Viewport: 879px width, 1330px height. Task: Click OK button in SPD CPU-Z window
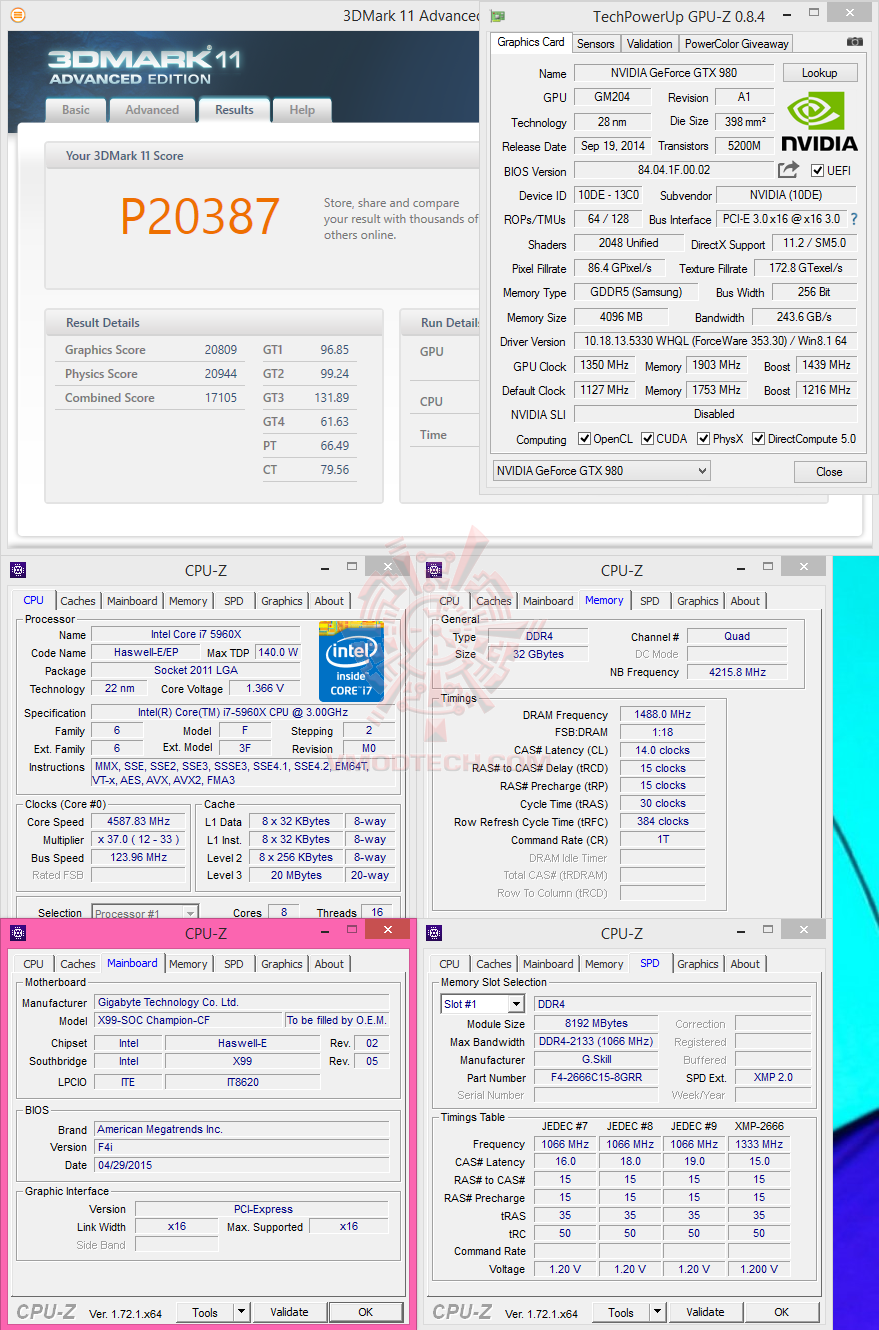782,1312
